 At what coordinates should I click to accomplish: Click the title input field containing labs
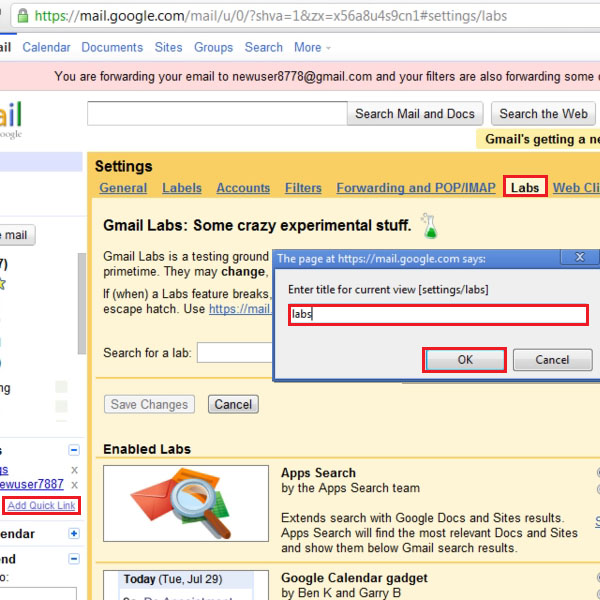click(x=438, y=315)
